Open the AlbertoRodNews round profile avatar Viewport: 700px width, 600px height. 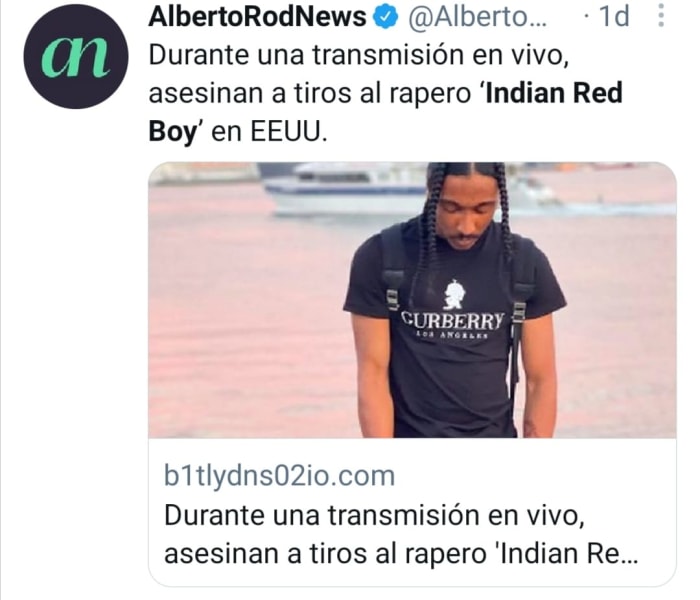click(75, 56)
